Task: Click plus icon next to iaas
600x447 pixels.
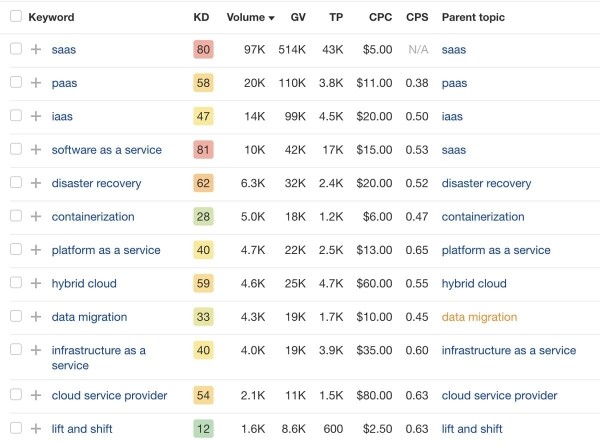Action: (x=36, y=116)
